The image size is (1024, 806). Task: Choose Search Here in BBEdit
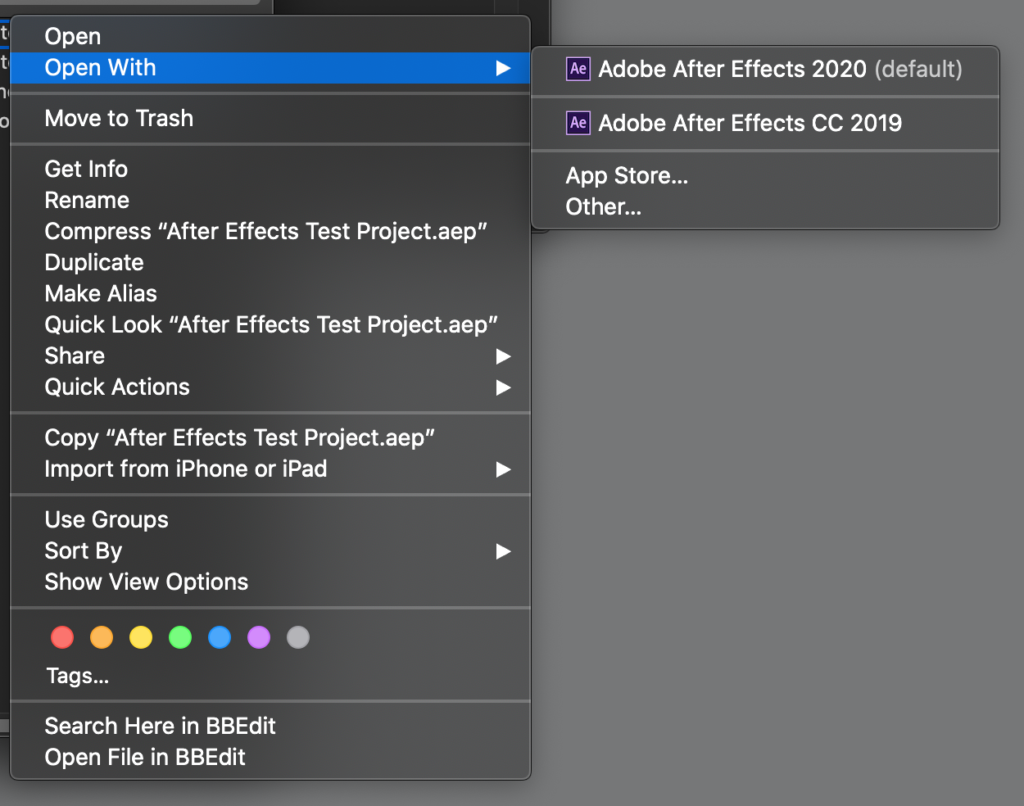point(270,726)
